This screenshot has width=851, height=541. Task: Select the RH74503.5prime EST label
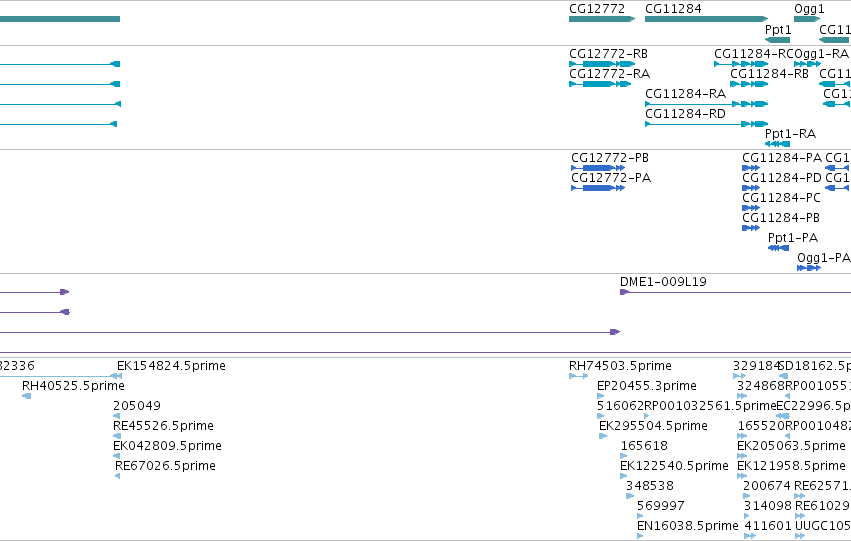pyautogui.click(x=620, y=366)
